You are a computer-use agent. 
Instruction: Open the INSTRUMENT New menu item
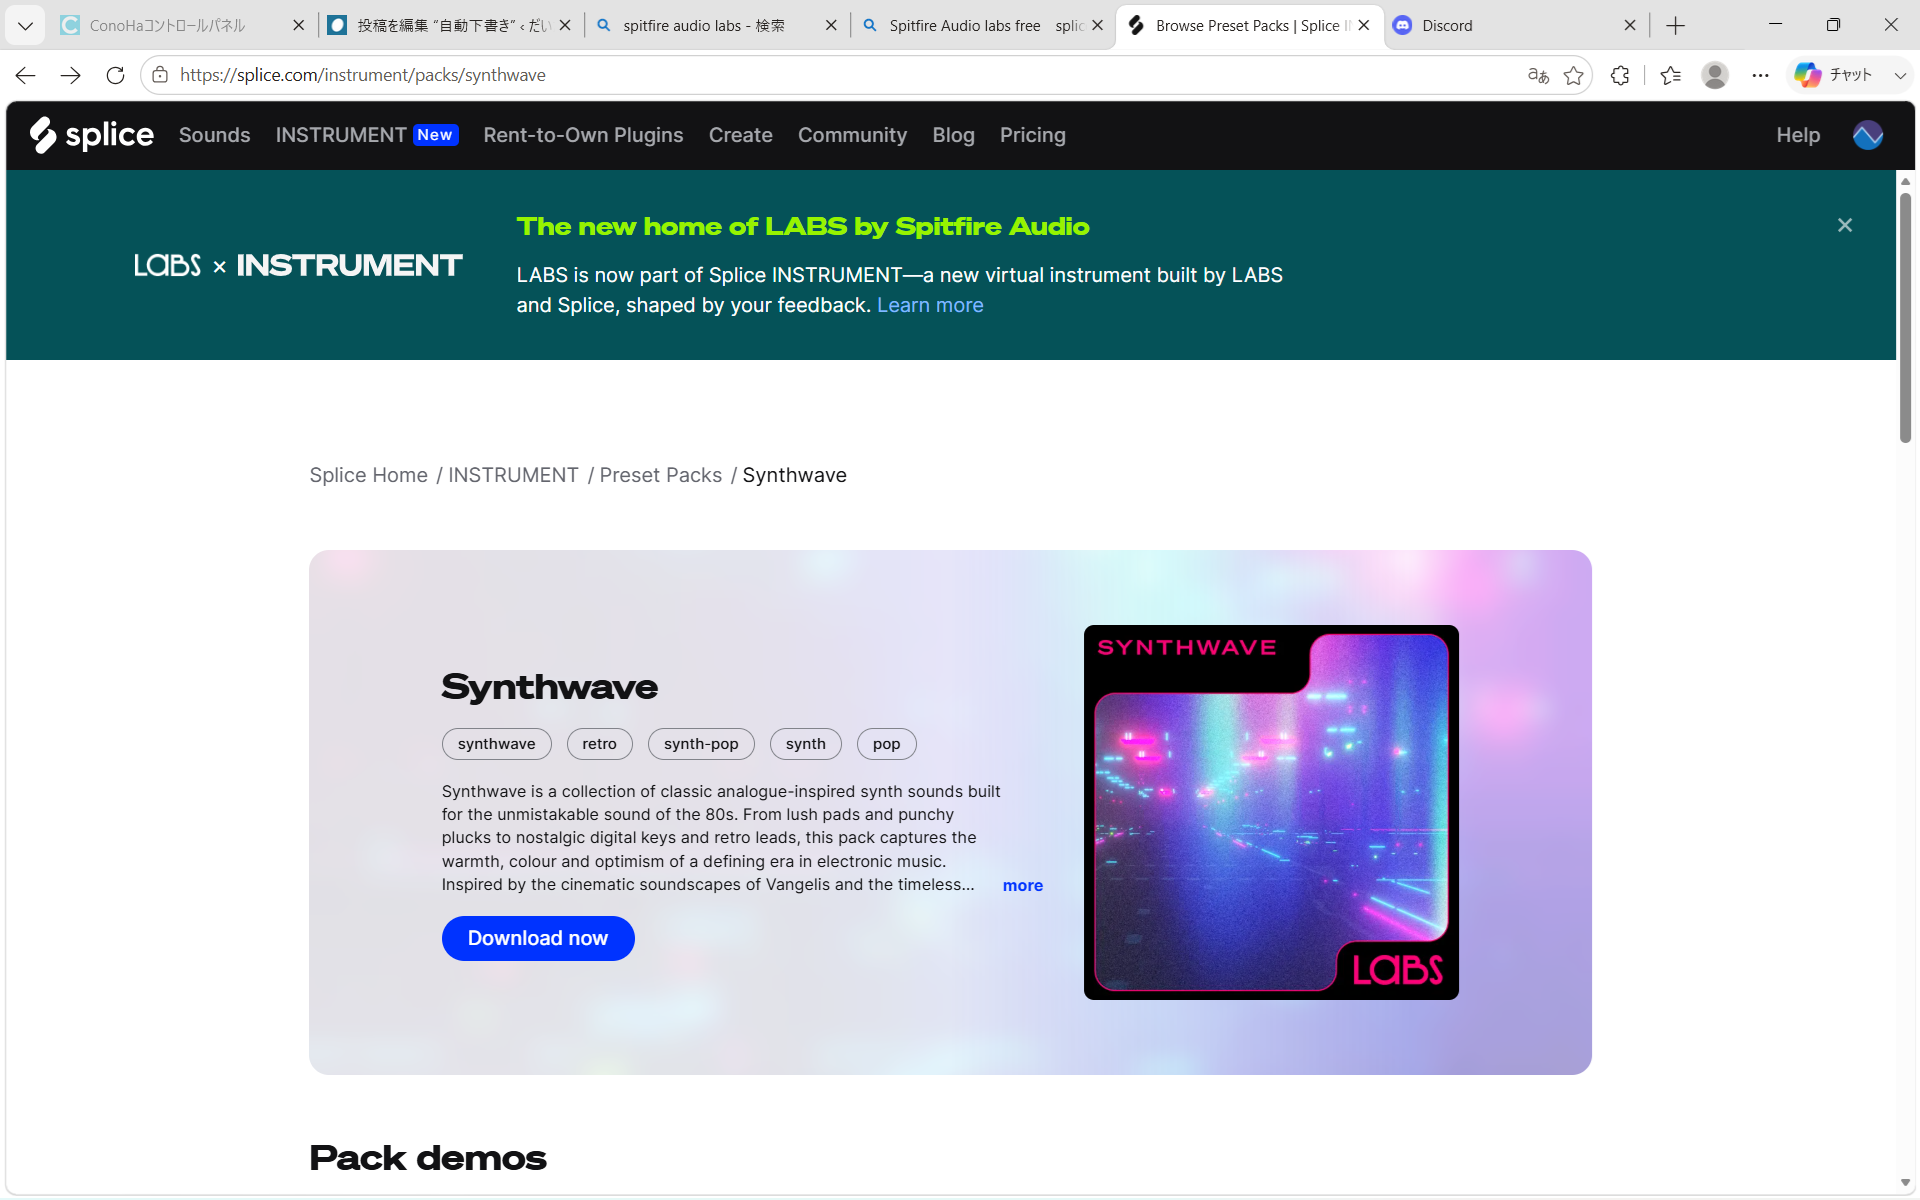coord(367,135)
